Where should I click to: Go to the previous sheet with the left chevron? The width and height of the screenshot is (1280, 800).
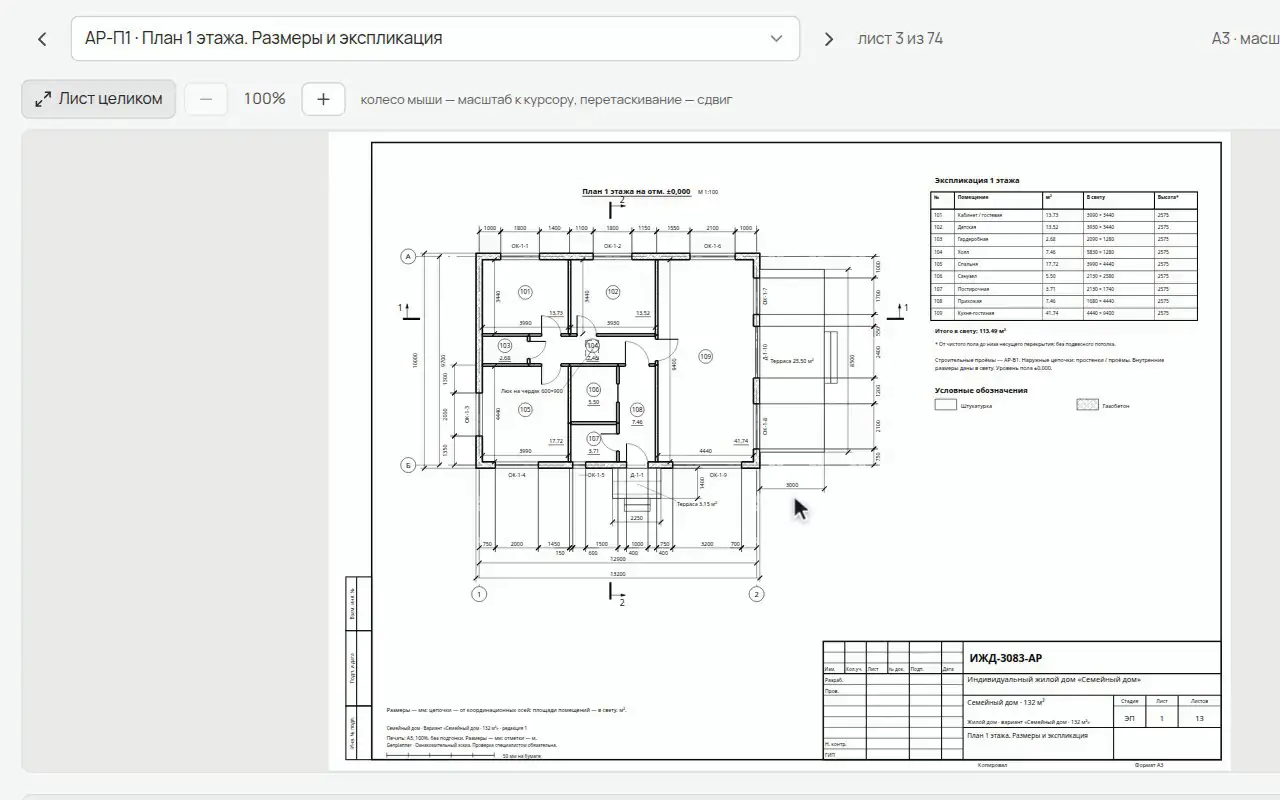42,39
